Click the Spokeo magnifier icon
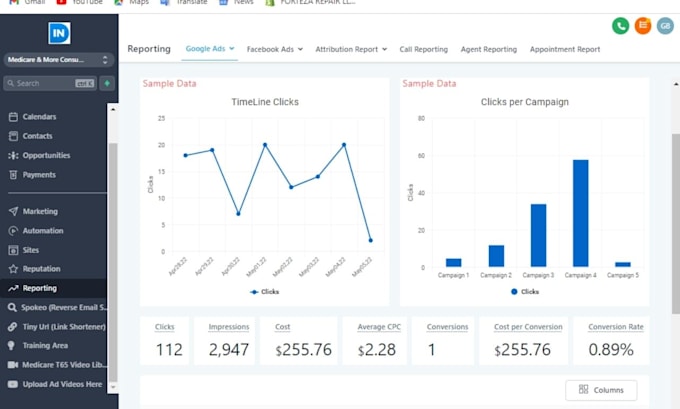The image size is (680, 409). coord(12,308)
